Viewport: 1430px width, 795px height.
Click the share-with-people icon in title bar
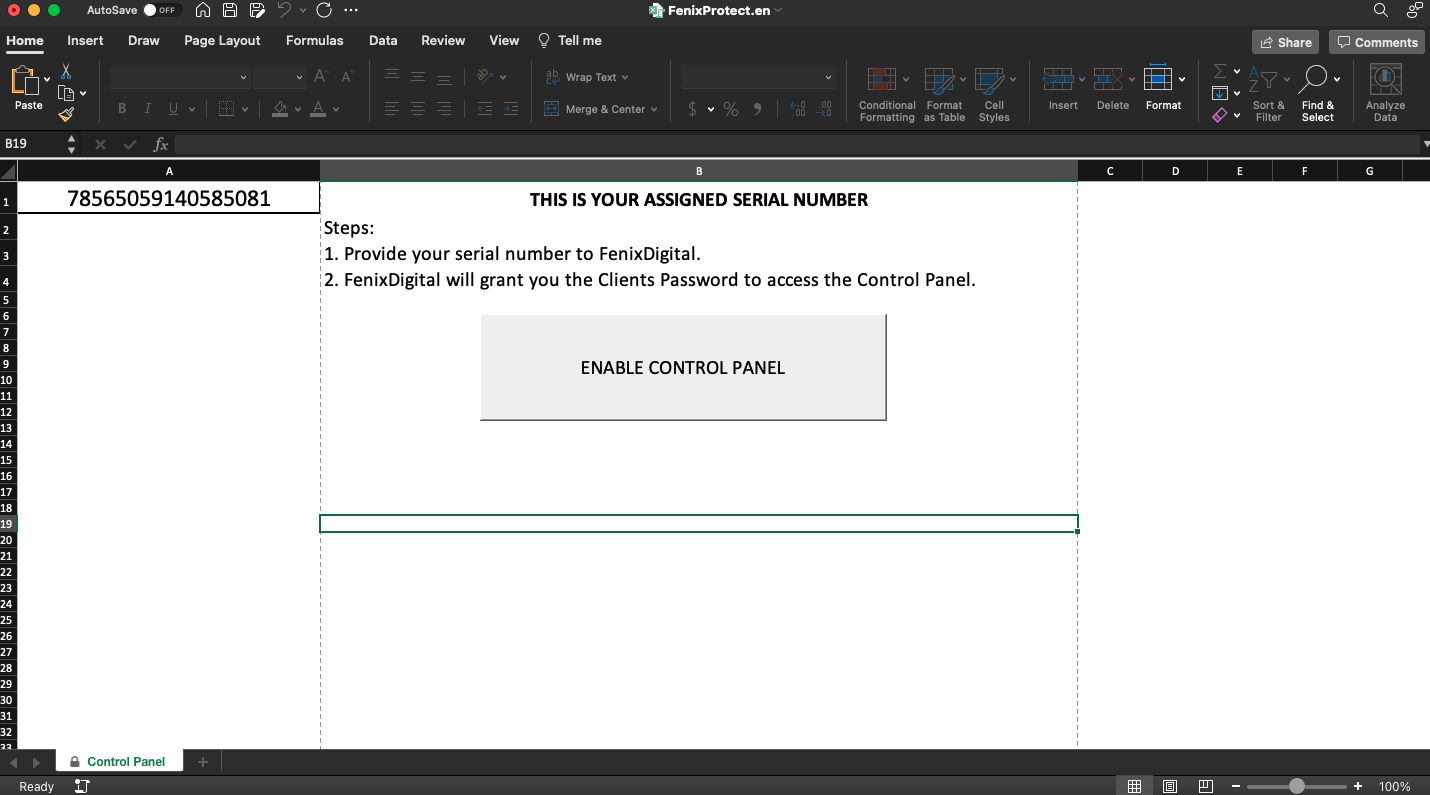tap(1414, 10)
